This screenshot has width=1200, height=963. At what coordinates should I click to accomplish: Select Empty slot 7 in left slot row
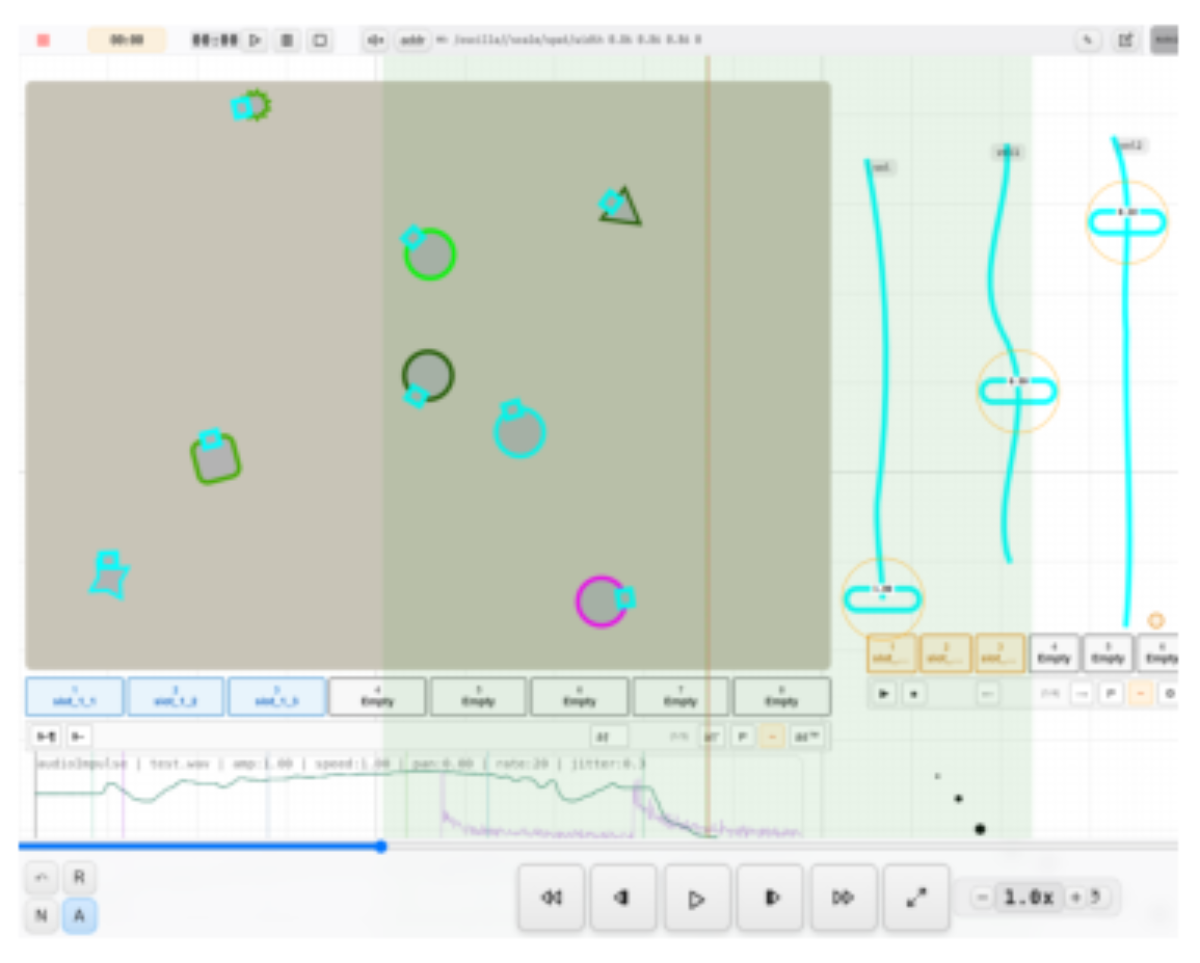point(681,697)
